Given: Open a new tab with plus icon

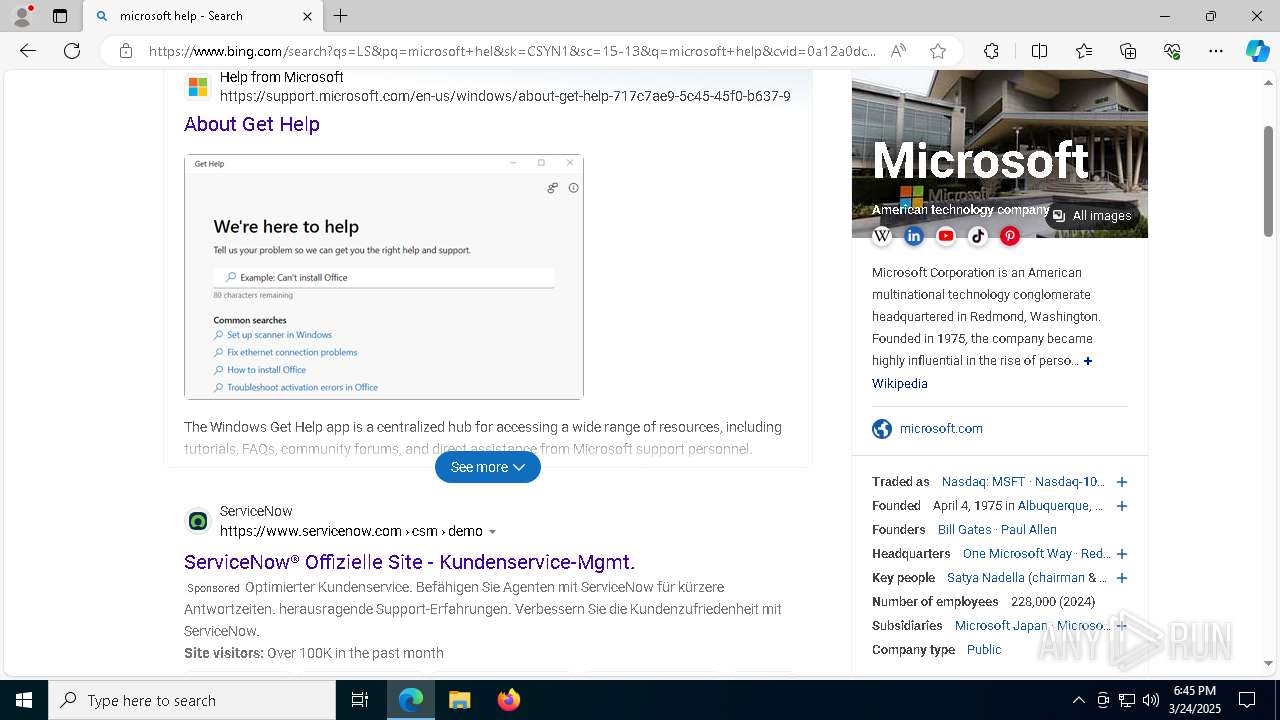Looking at the screenshot, I should click(341, 16).
